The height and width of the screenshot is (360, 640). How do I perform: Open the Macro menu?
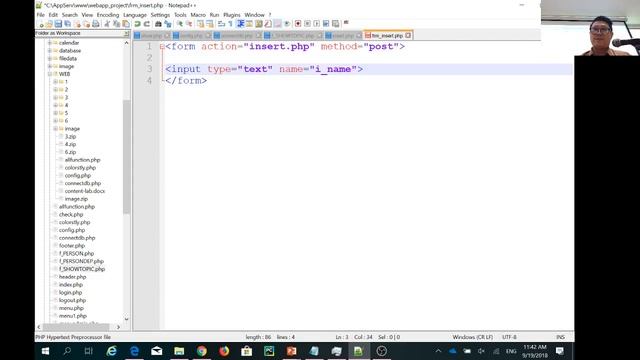pyautogui.click(x=198, y=15)
